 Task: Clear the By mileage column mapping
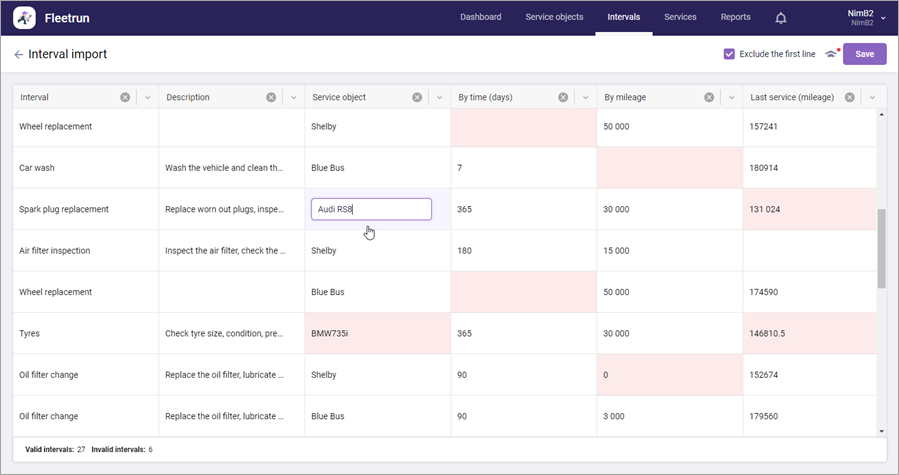(x=709, y=98)
